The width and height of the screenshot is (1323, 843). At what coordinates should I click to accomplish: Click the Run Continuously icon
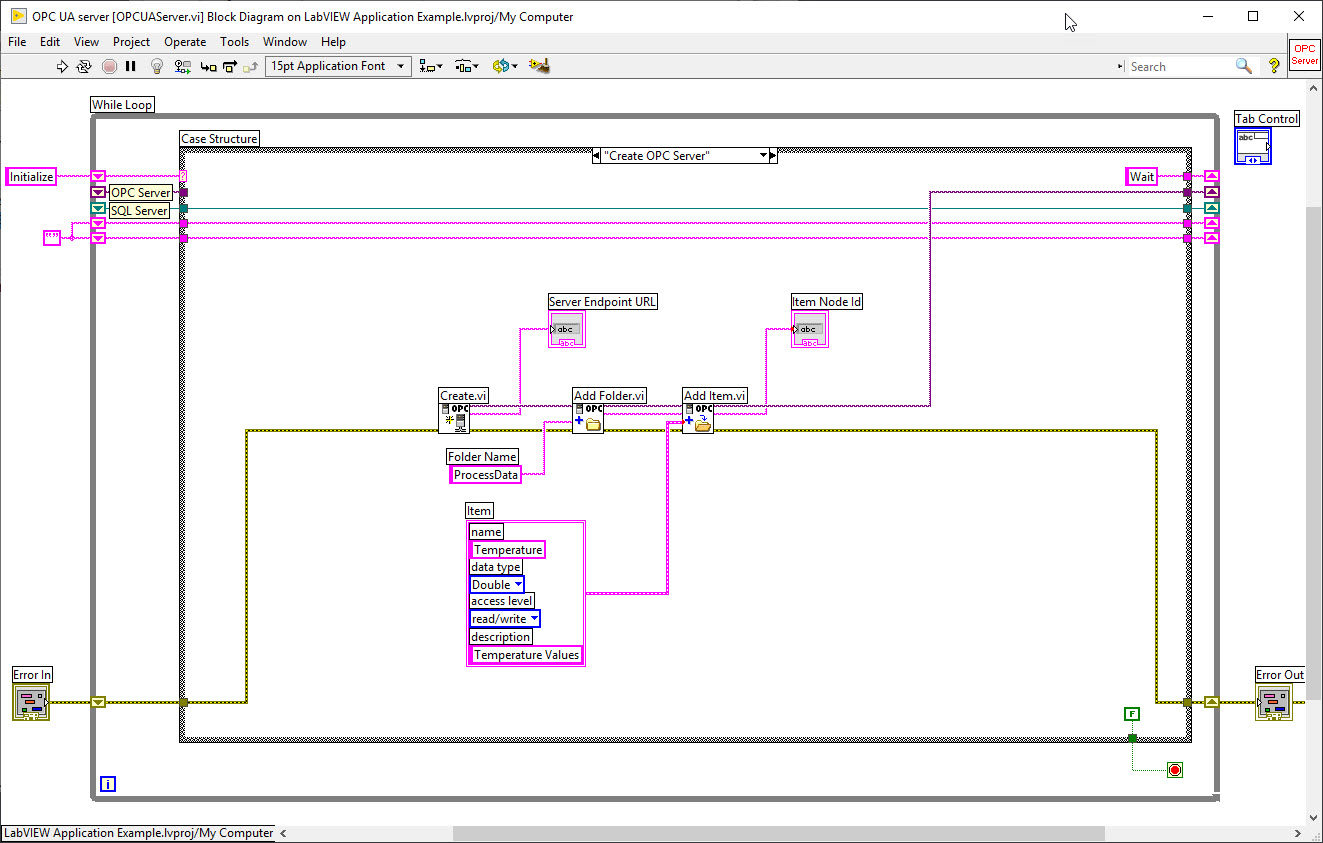(x=84, y=66)
